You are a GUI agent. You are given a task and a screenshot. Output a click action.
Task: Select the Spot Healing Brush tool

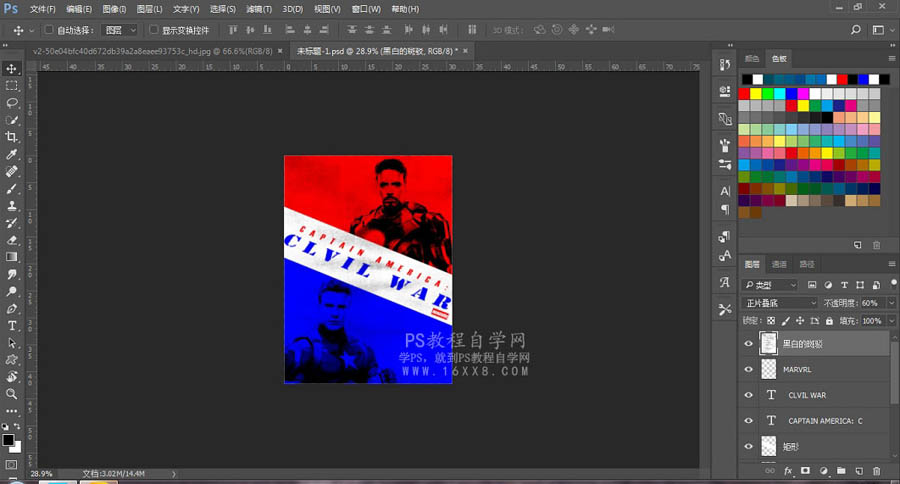coord(11,171)
